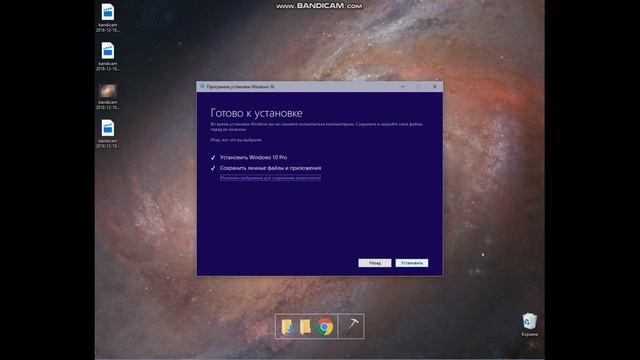640x360 pixels.
Task: Click the text "Установить Windows 10 Pro"
Action: pos(253,157)
